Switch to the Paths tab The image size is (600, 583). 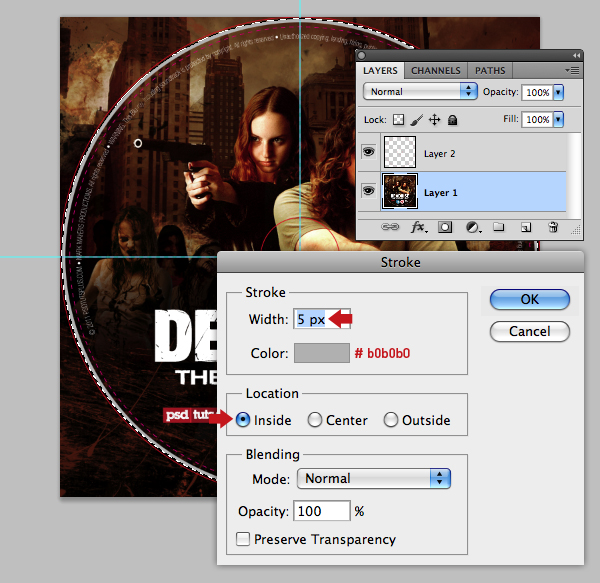490,71
